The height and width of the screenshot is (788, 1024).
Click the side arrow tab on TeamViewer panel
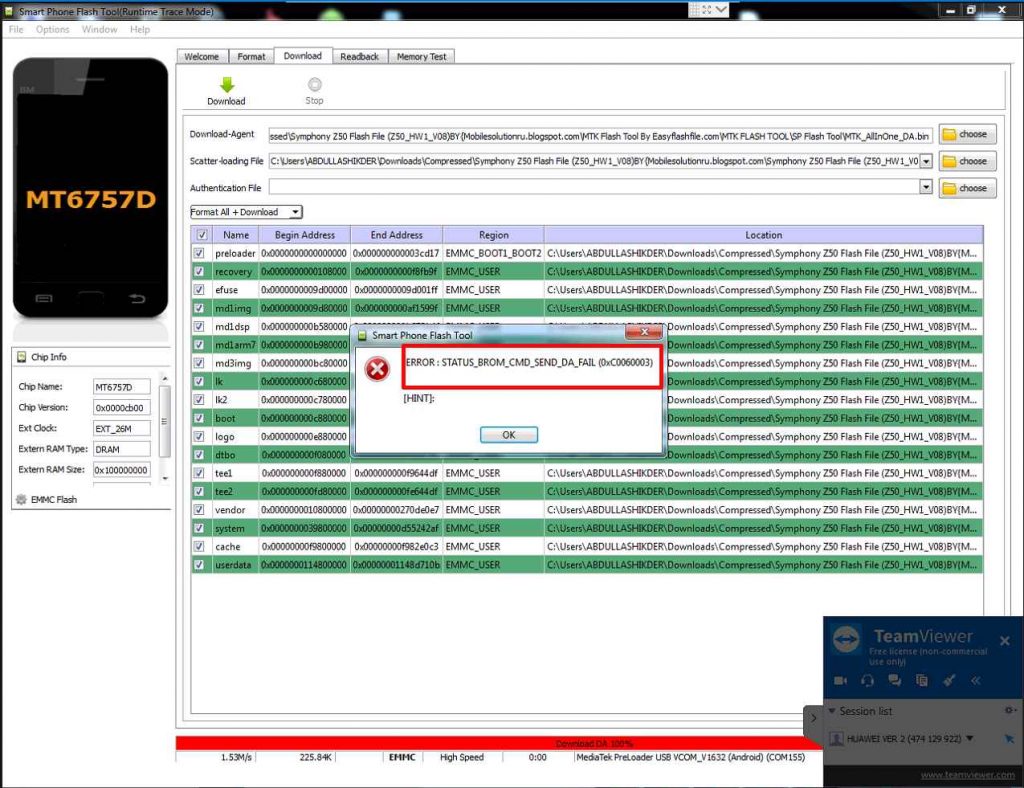[x=813, y=719]
